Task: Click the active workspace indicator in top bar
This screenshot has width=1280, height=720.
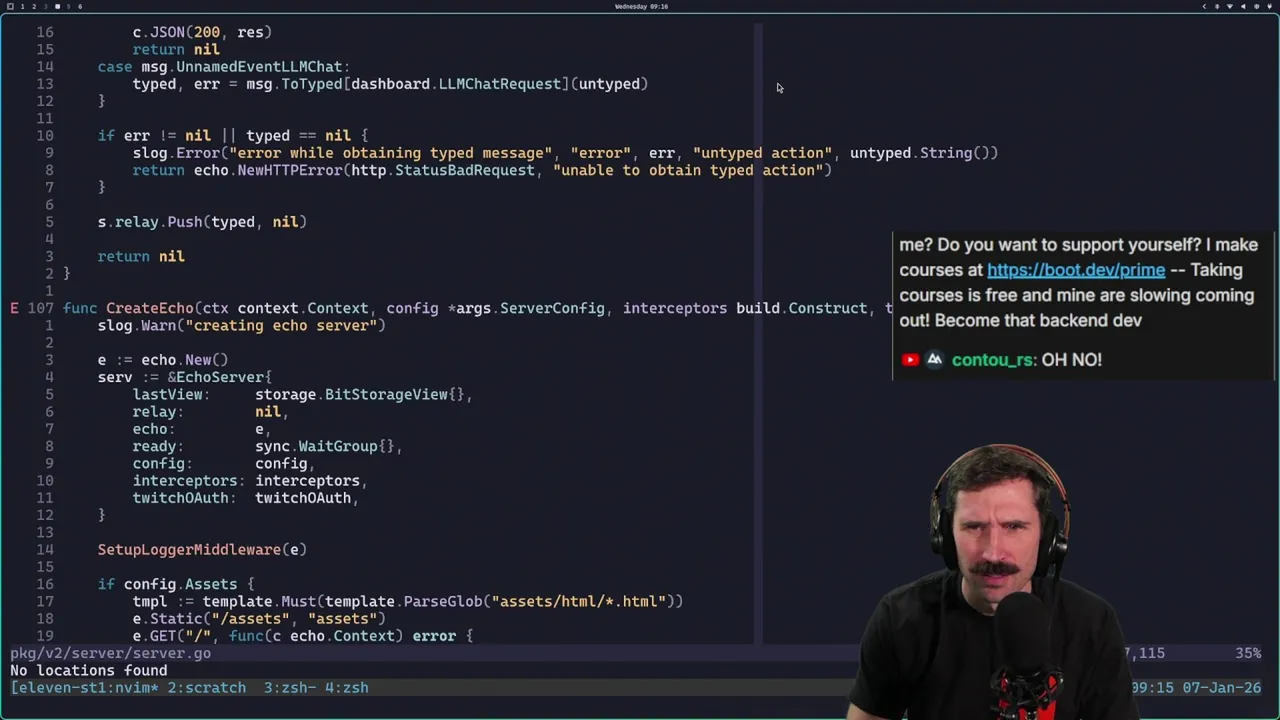Action: [57, 6]
